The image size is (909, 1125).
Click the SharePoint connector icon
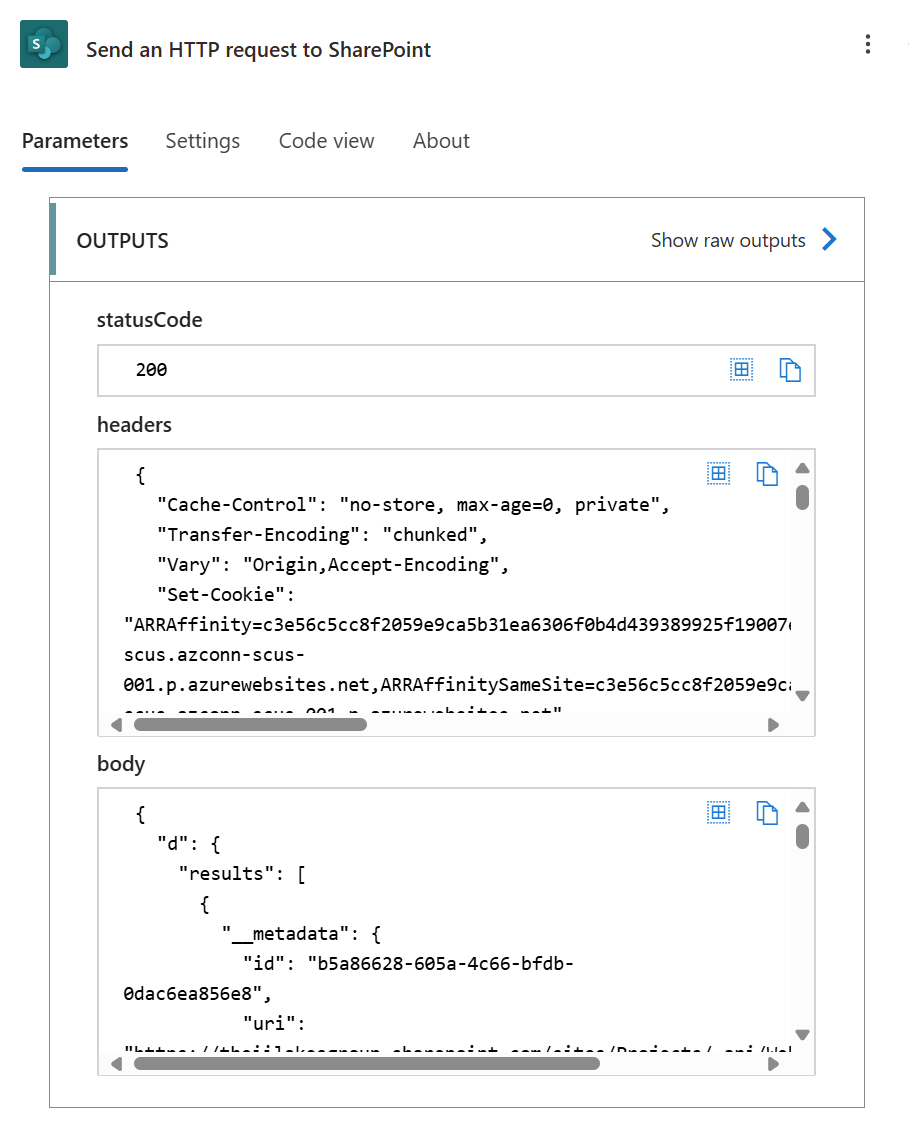pyautogui.click(x=42, y=44)
